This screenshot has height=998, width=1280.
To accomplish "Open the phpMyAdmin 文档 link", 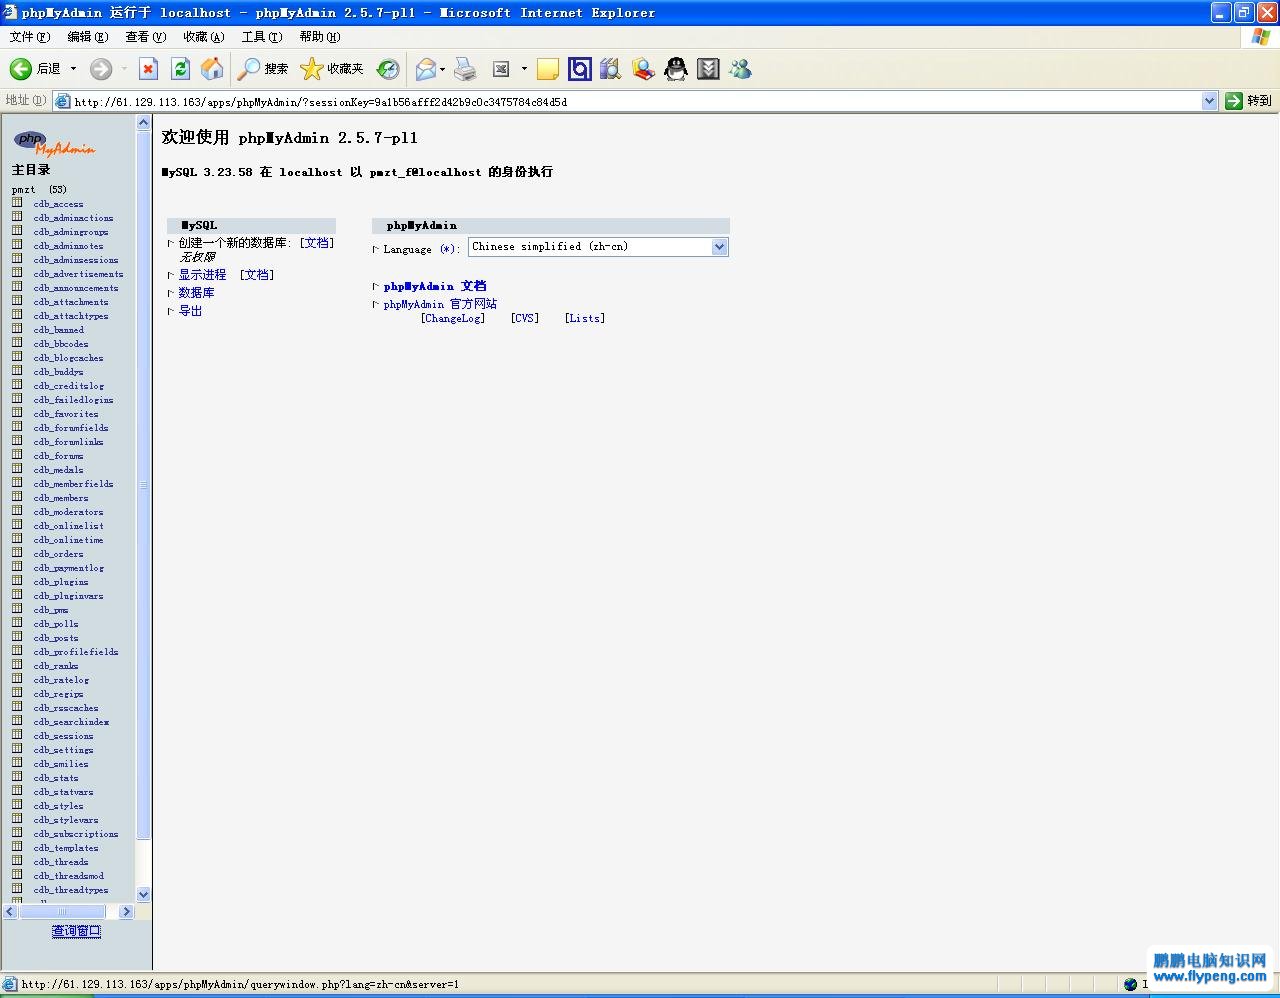I will click(x=435, y=286).
